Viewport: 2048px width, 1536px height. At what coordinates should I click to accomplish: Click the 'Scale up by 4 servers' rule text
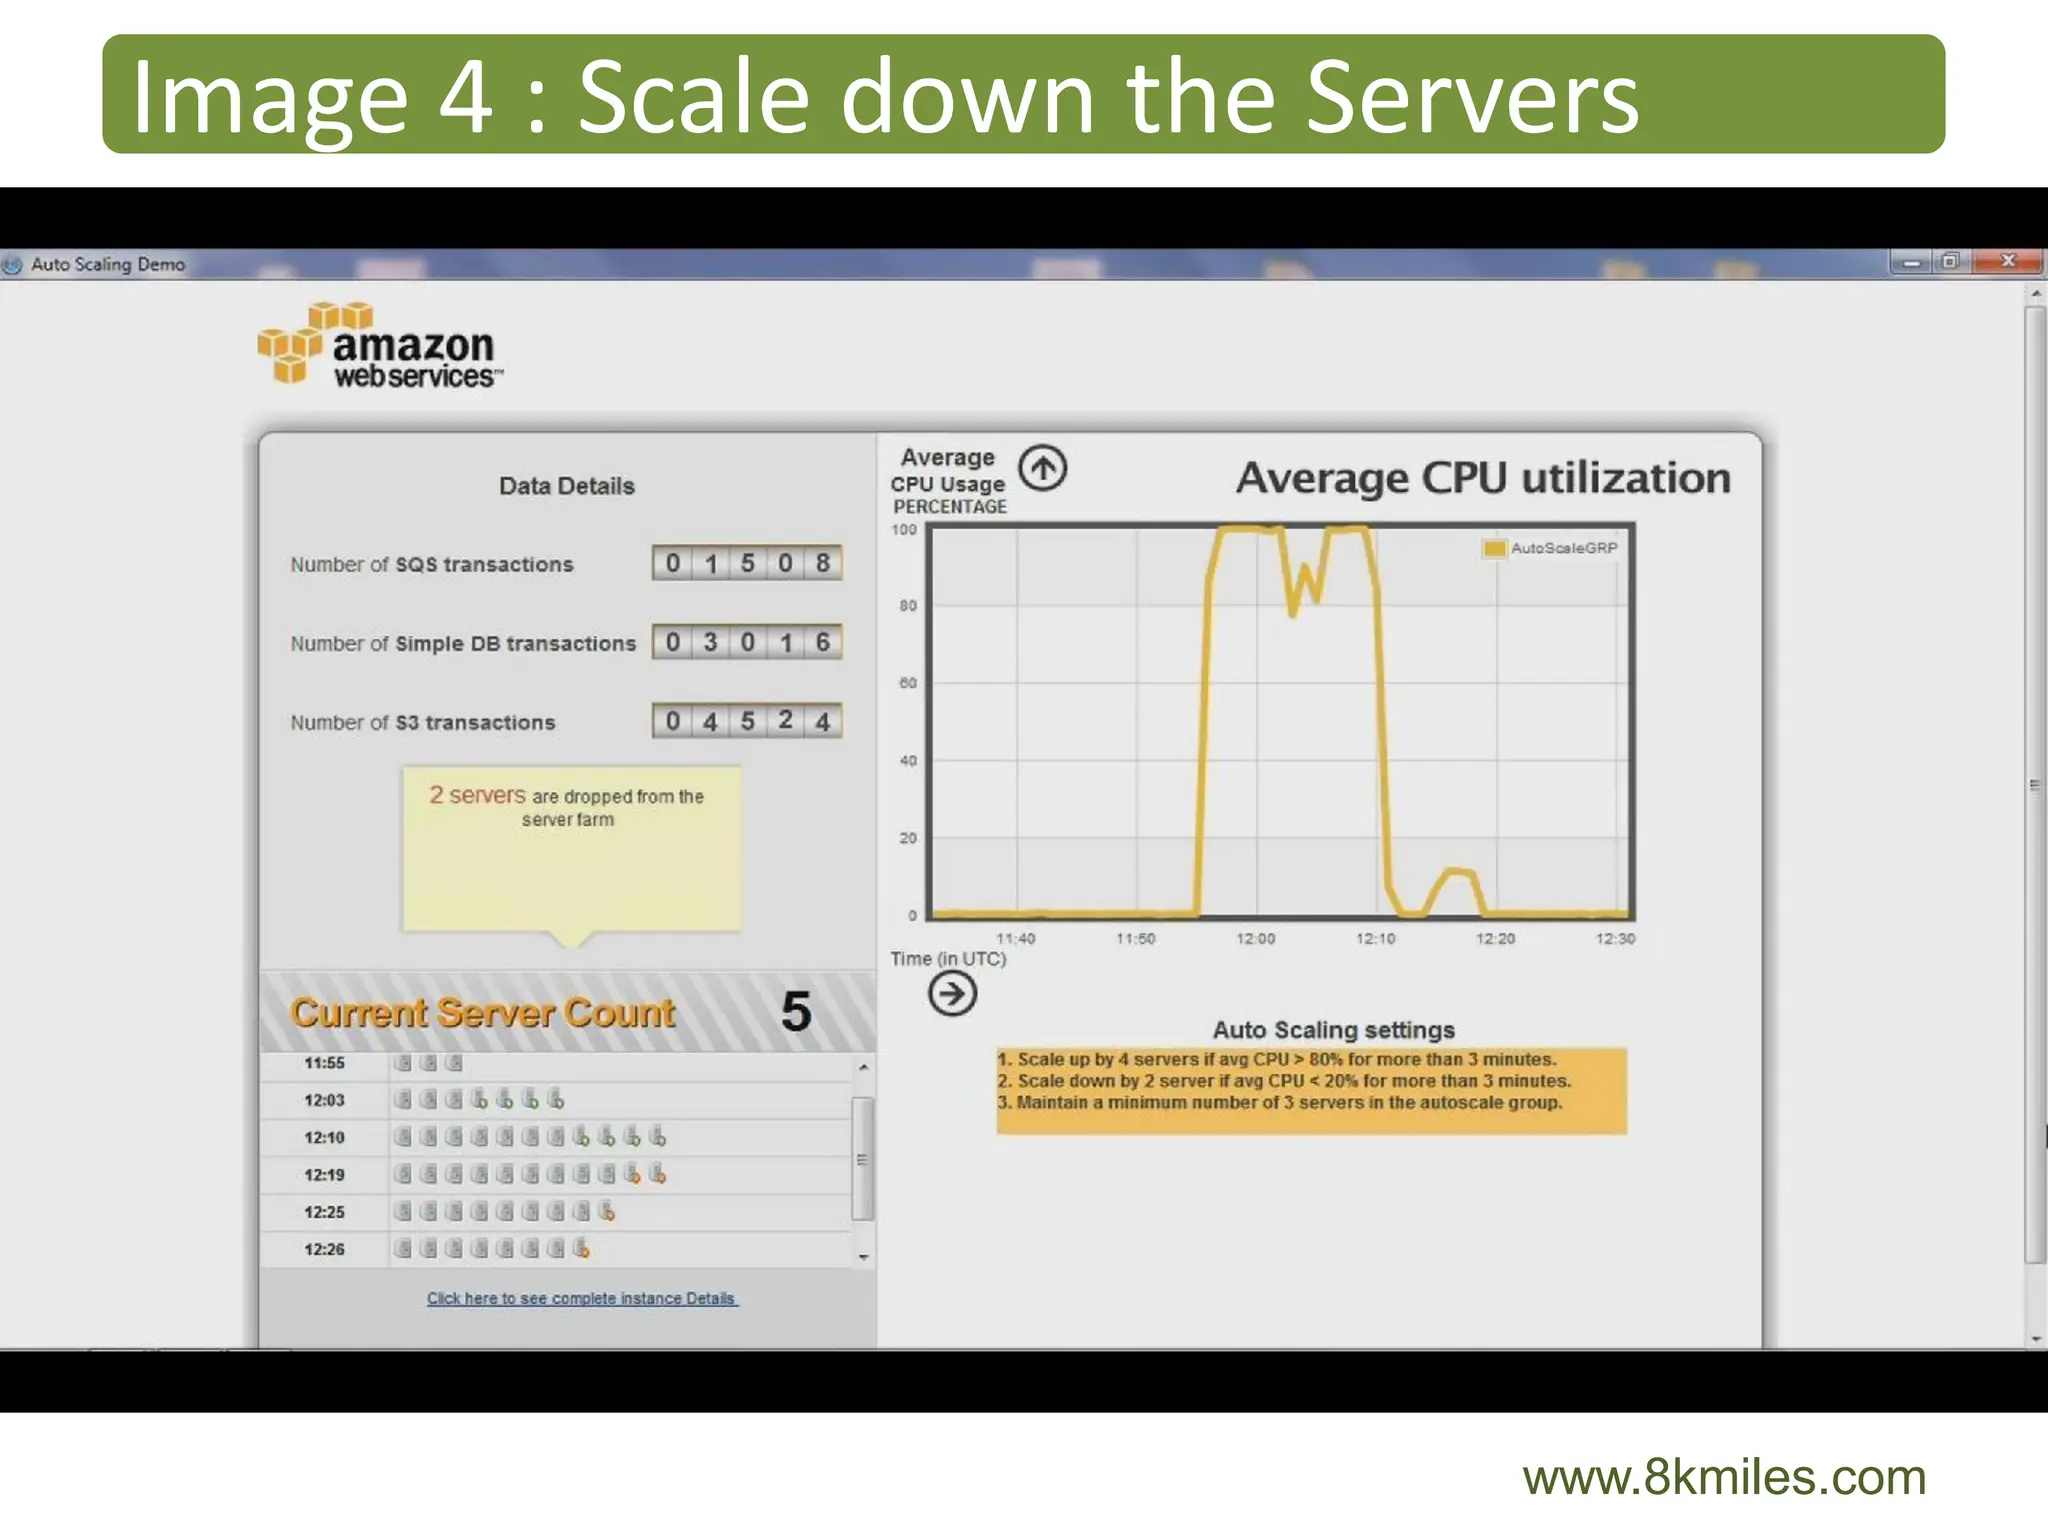click(x=1277, y=1059)
